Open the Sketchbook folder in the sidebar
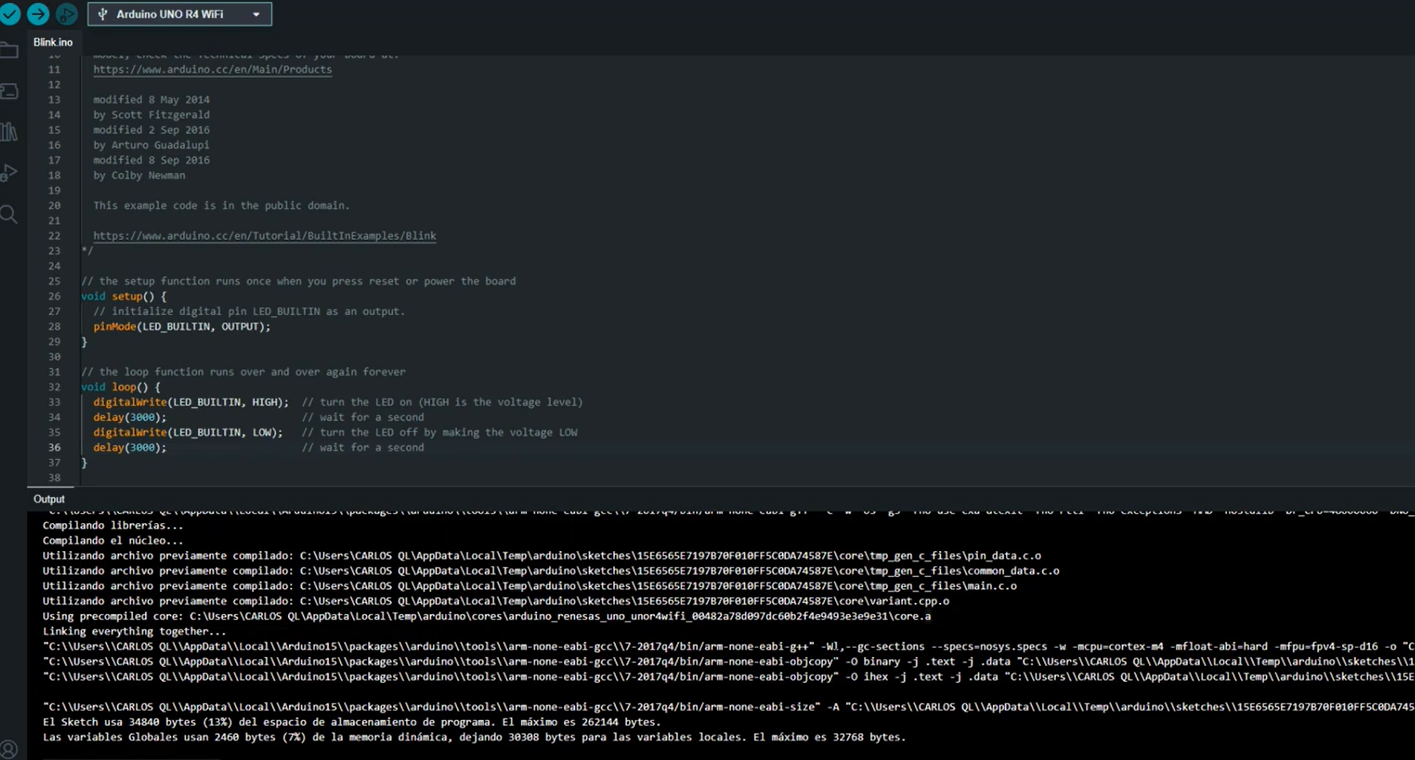1415x760 pixels. click(x=9, y=51)
